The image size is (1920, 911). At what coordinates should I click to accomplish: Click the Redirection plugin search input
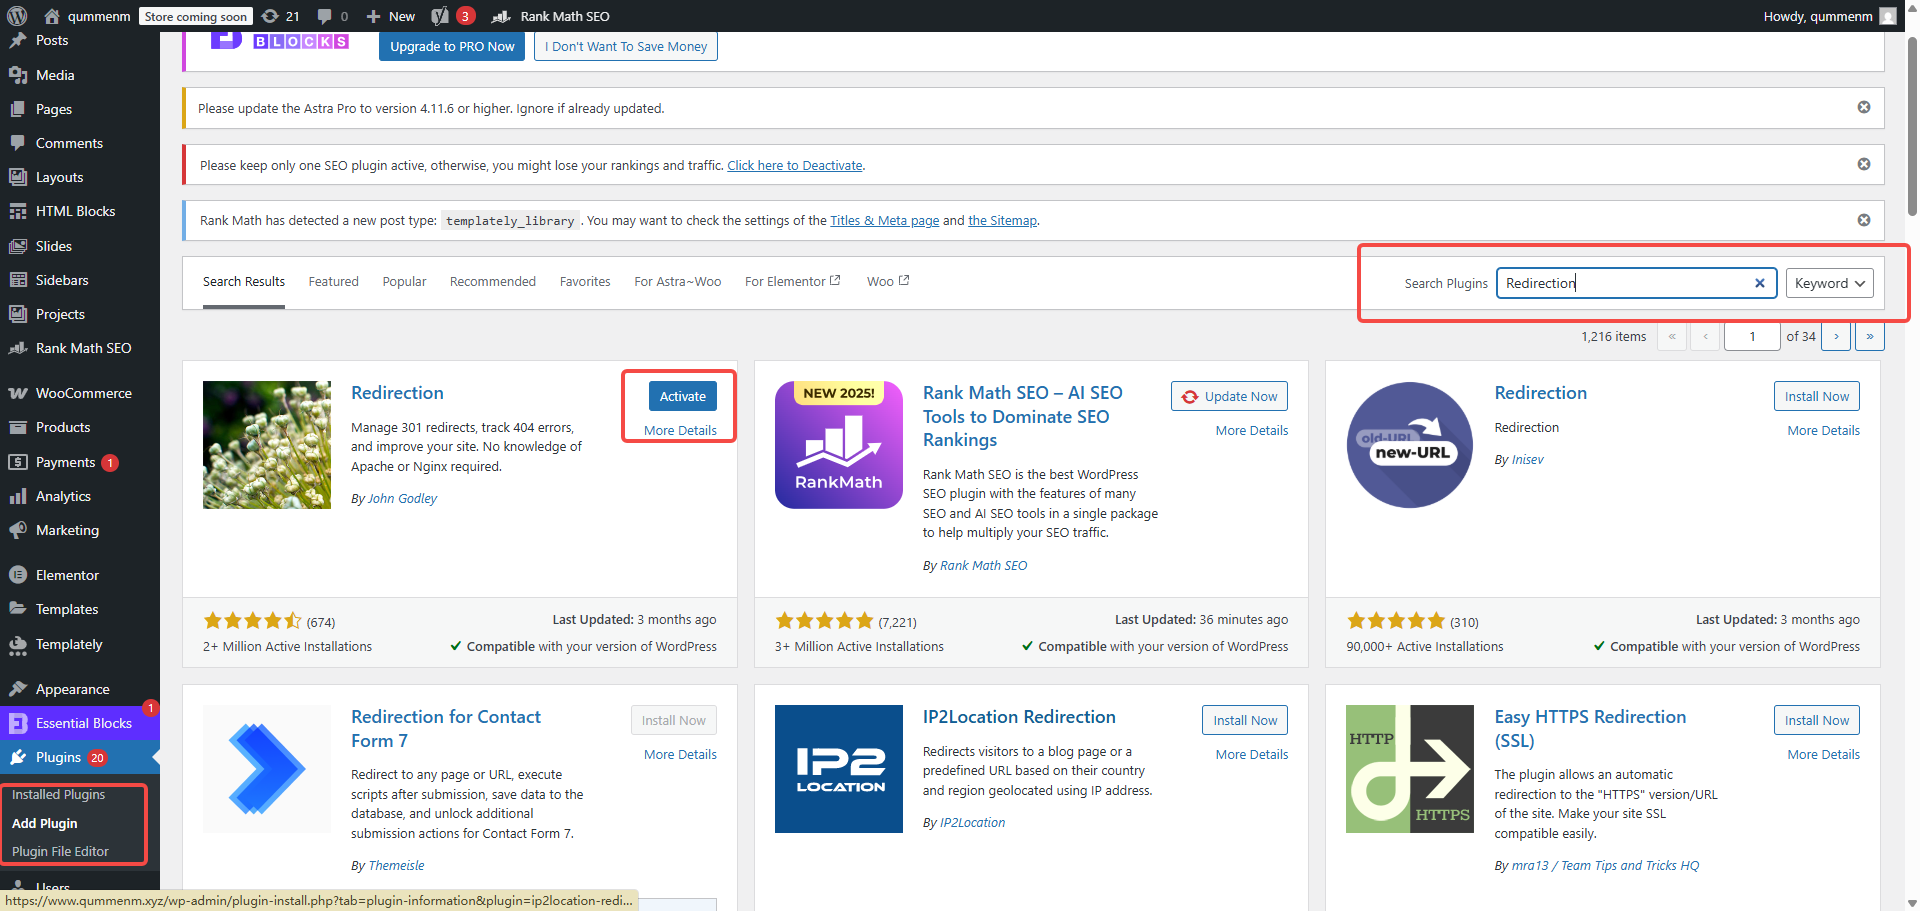[x=1625, y=283]
